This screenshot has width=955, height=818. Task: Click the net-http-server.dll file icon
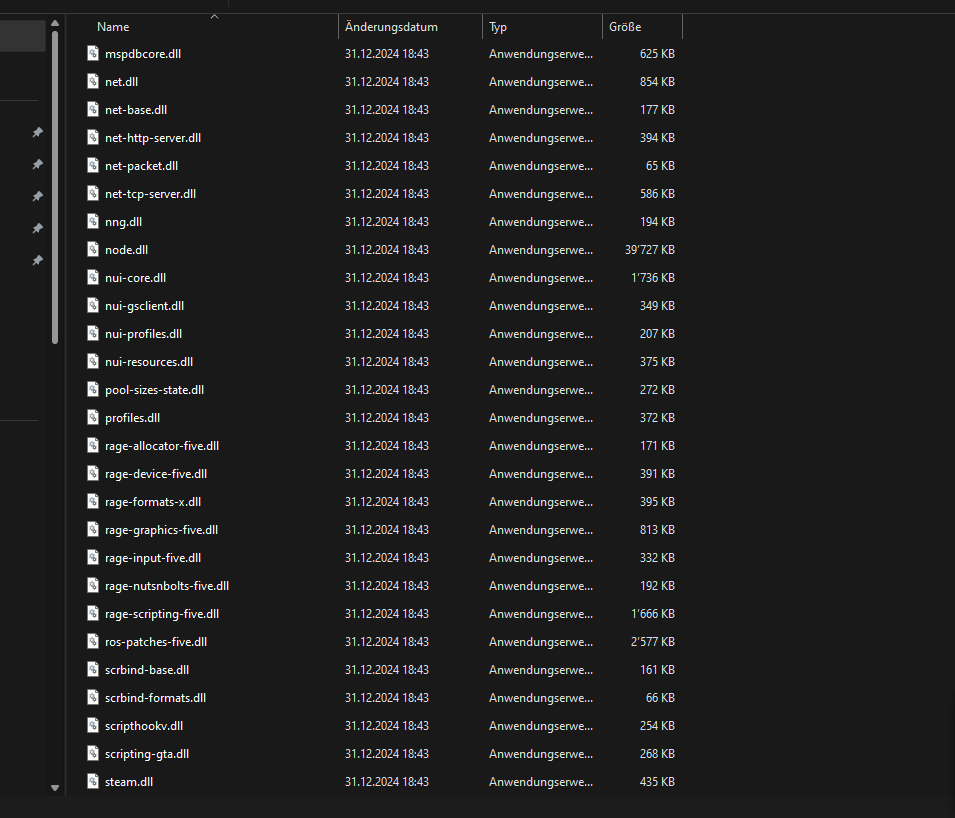(x=93, y=138)
